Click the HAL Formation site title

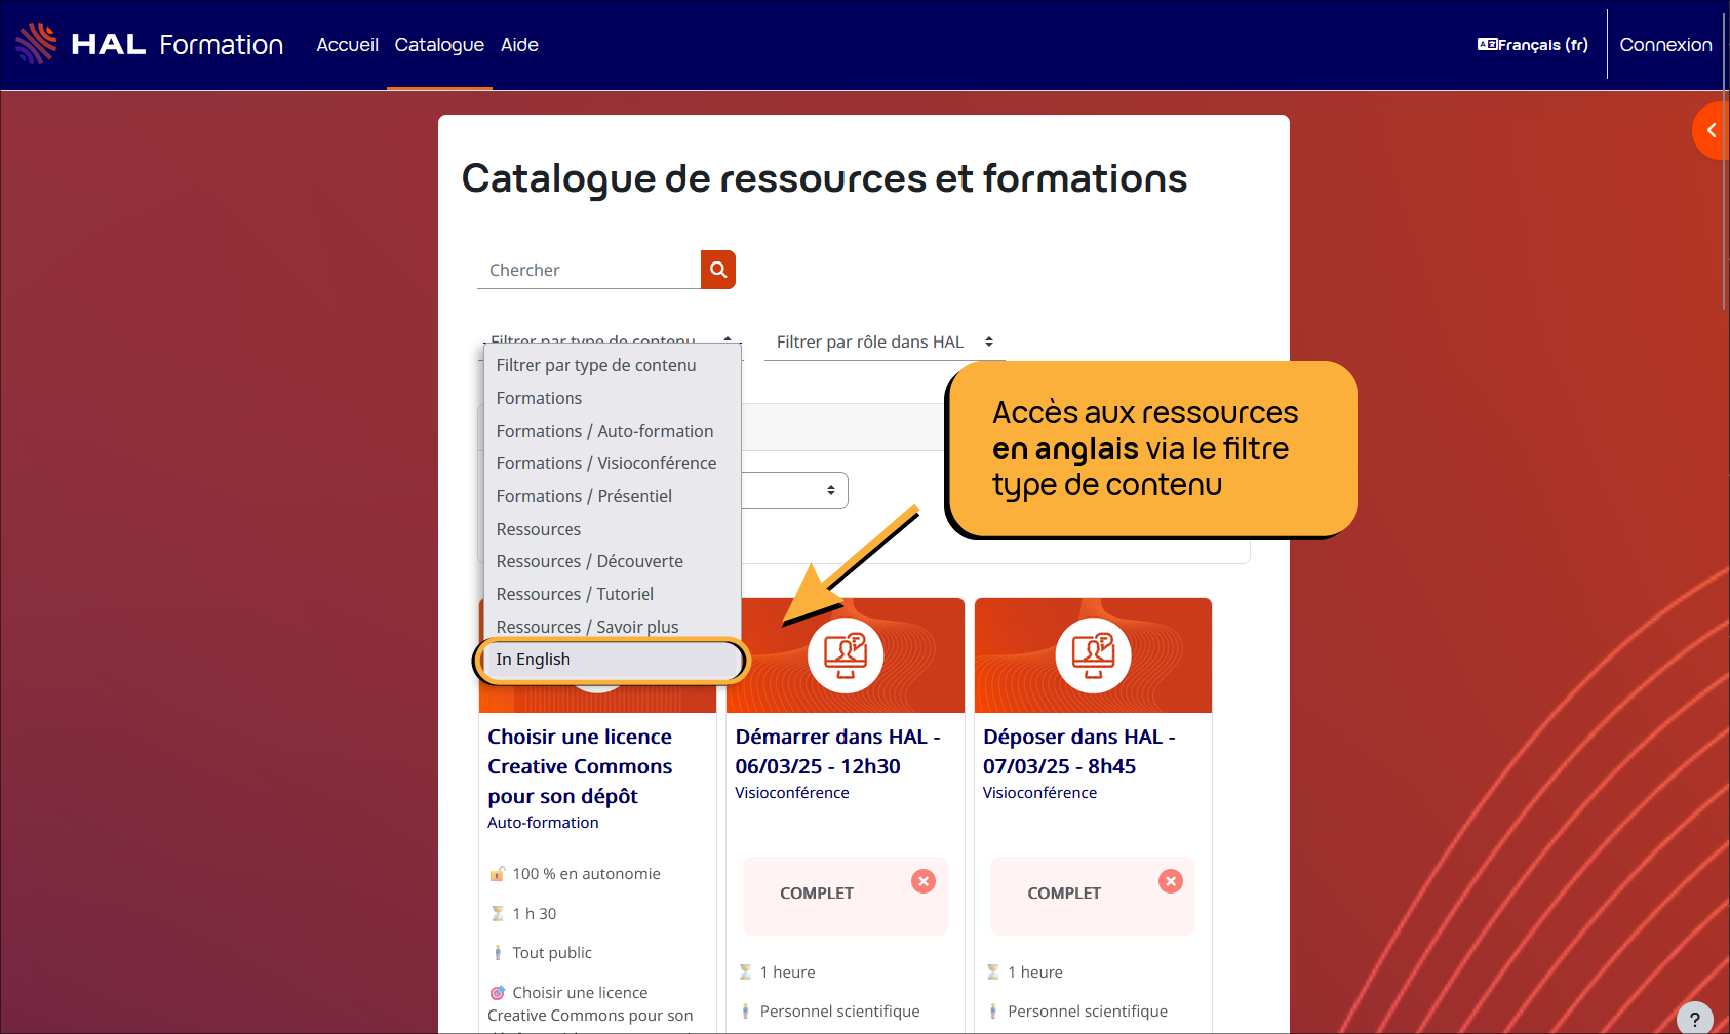click(177, 44)
